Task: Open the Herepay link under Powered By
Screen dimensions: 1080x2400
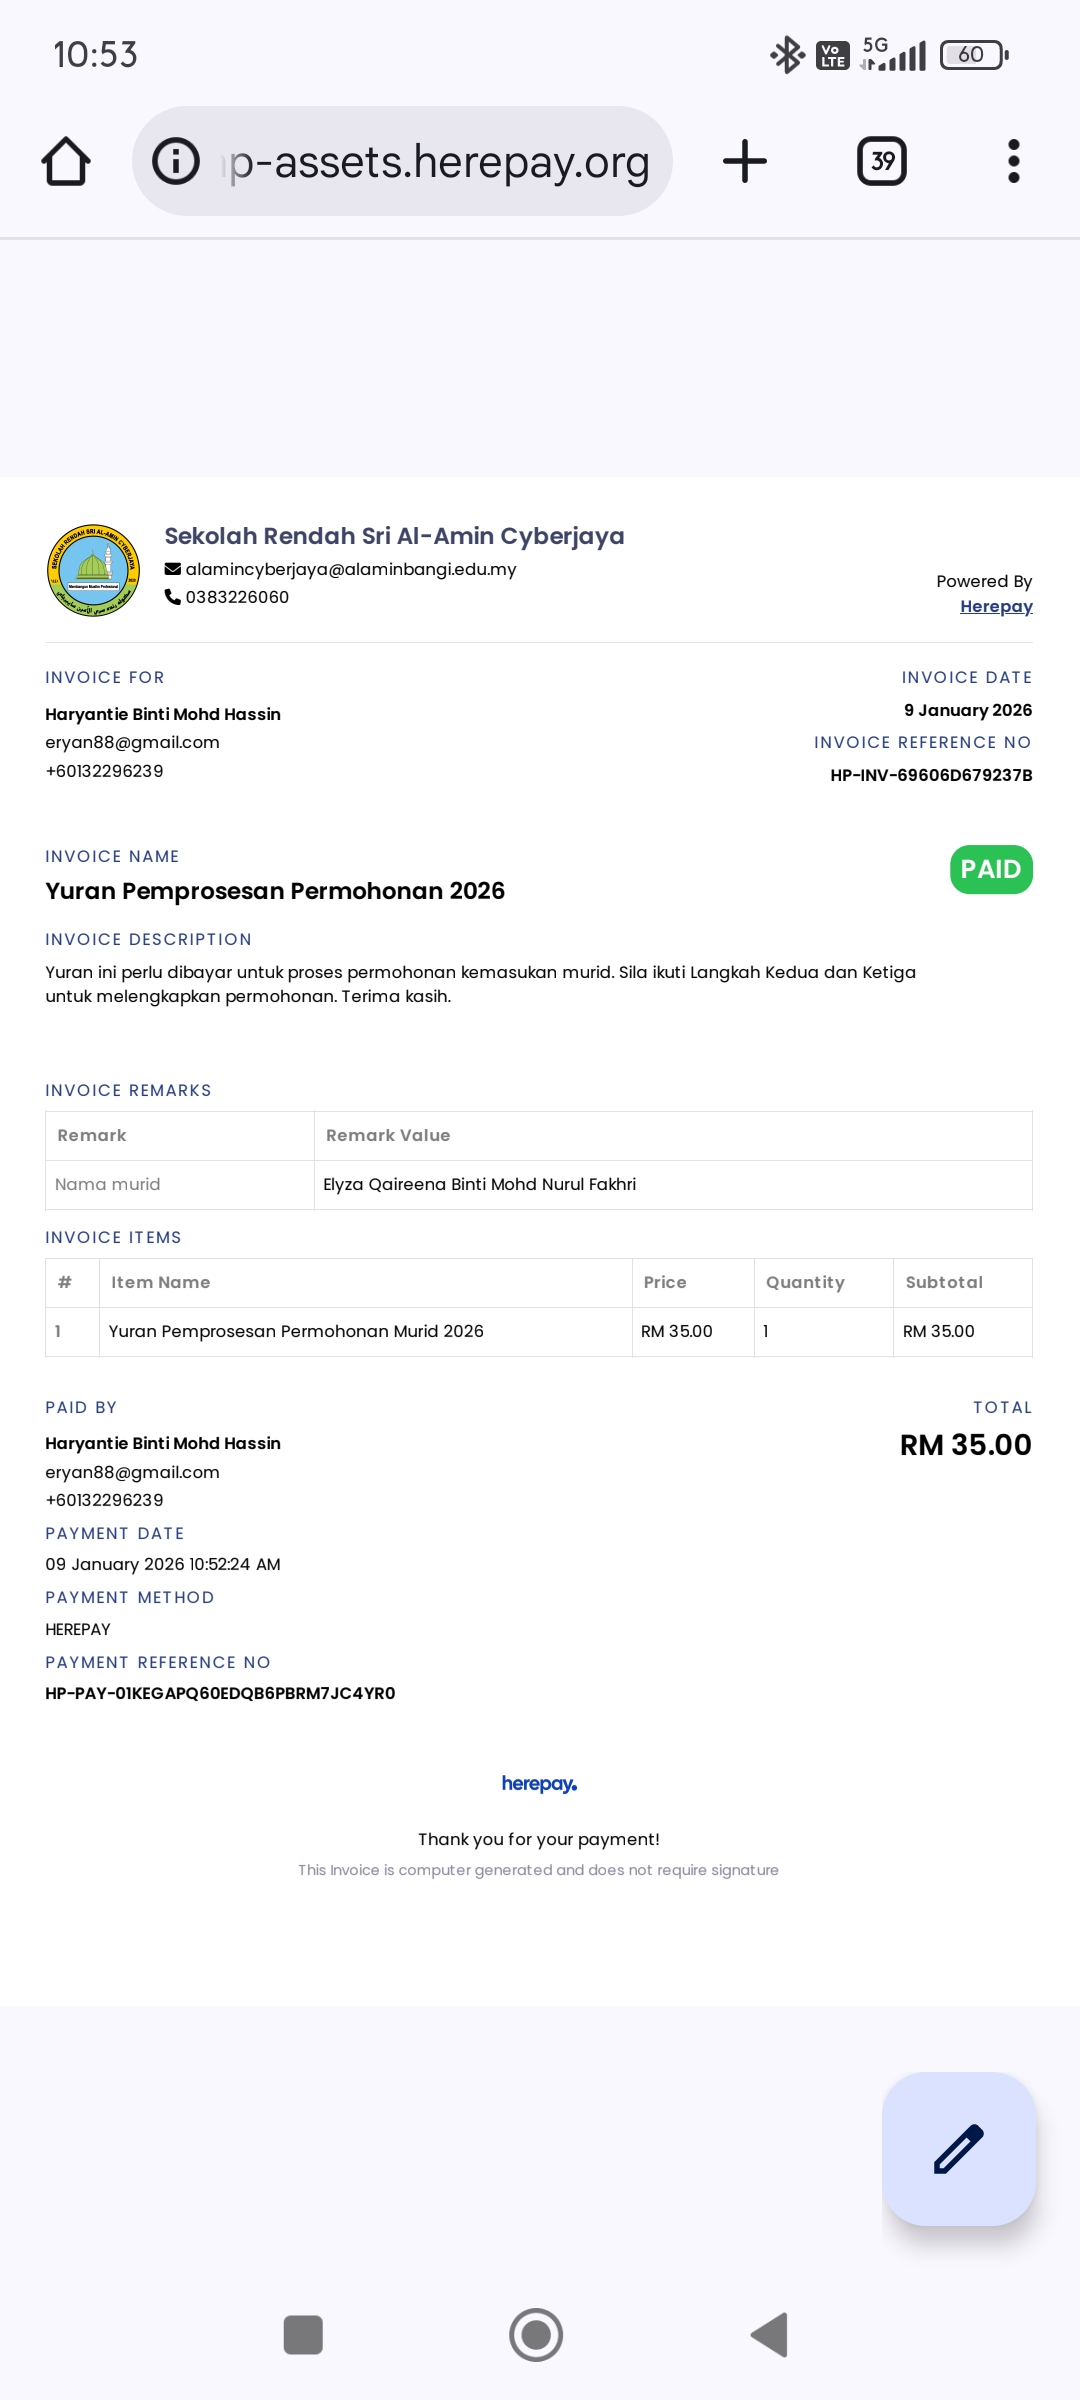Action: tap(996, 606)
